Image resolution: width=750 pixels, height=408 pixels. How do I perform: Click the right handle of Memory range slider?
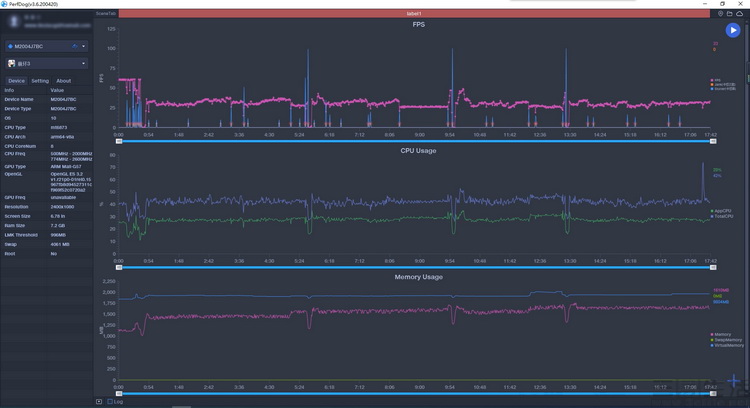pyautogui.click(x=713, y=394)
